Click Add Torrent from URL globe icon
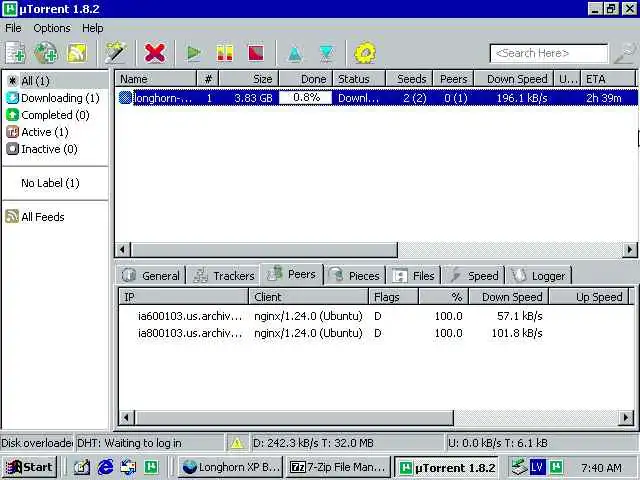This screenshot has height=480, width=640. [x=45, y=53]
